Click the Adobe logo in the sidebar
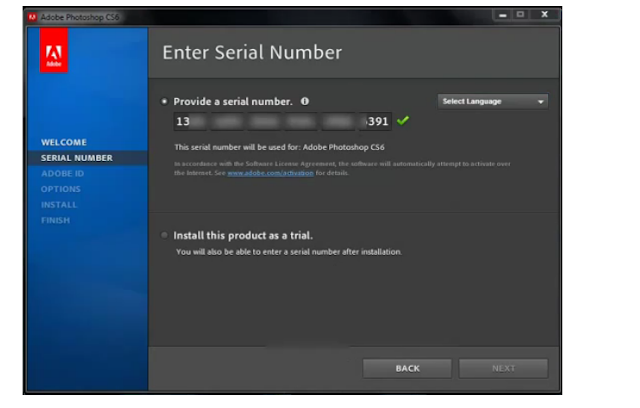 [54, 51]
